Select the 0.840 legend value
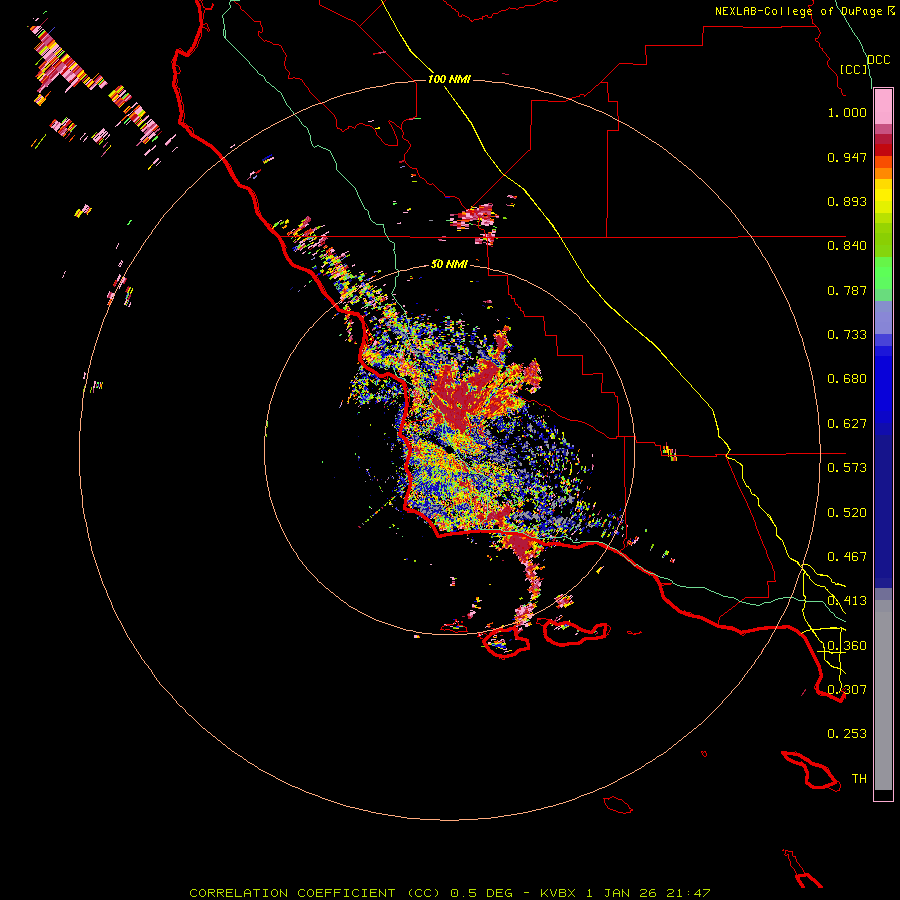The image size is (900, 900). tap(847, 246)
